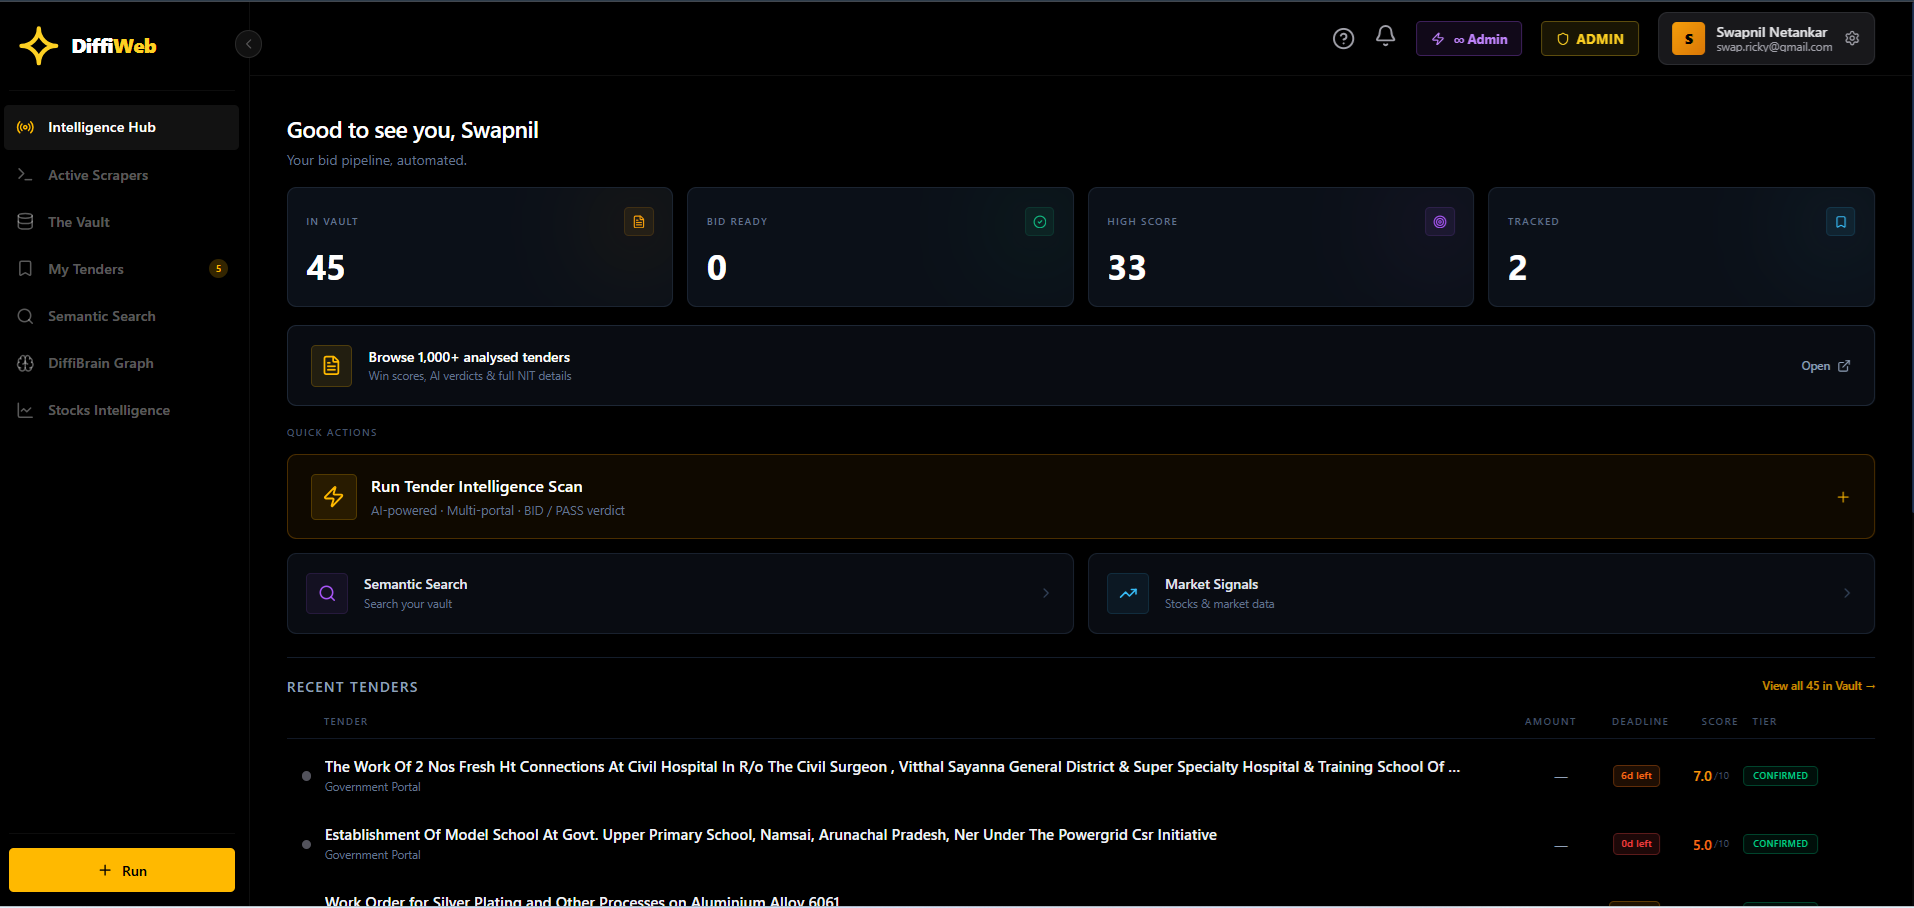This screenshot has height=908, width=1914.
Task: Click the sidebar Semantic Search magnifier icon
Action: 26,316
